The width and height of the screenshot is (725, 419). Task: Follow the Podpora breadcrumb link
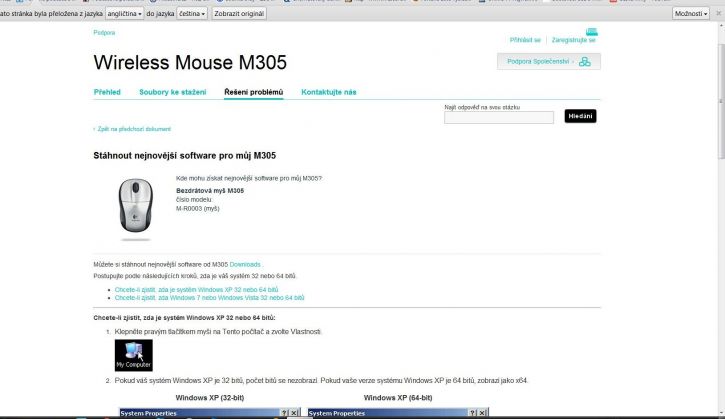(104, 32)
